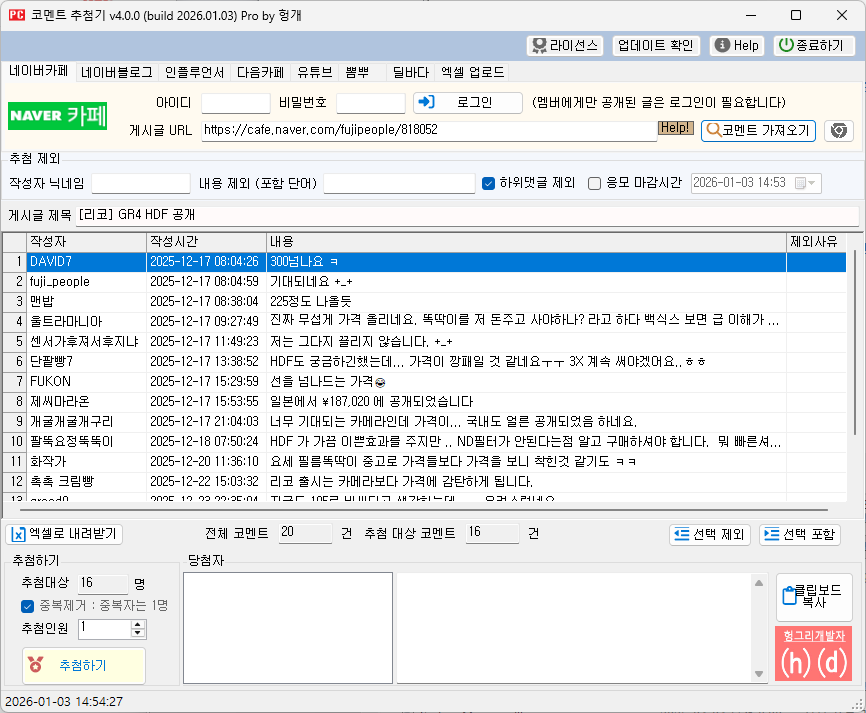Quit the app with 종료하기
This screenshot has height=713, width=866.
[814, 45]
